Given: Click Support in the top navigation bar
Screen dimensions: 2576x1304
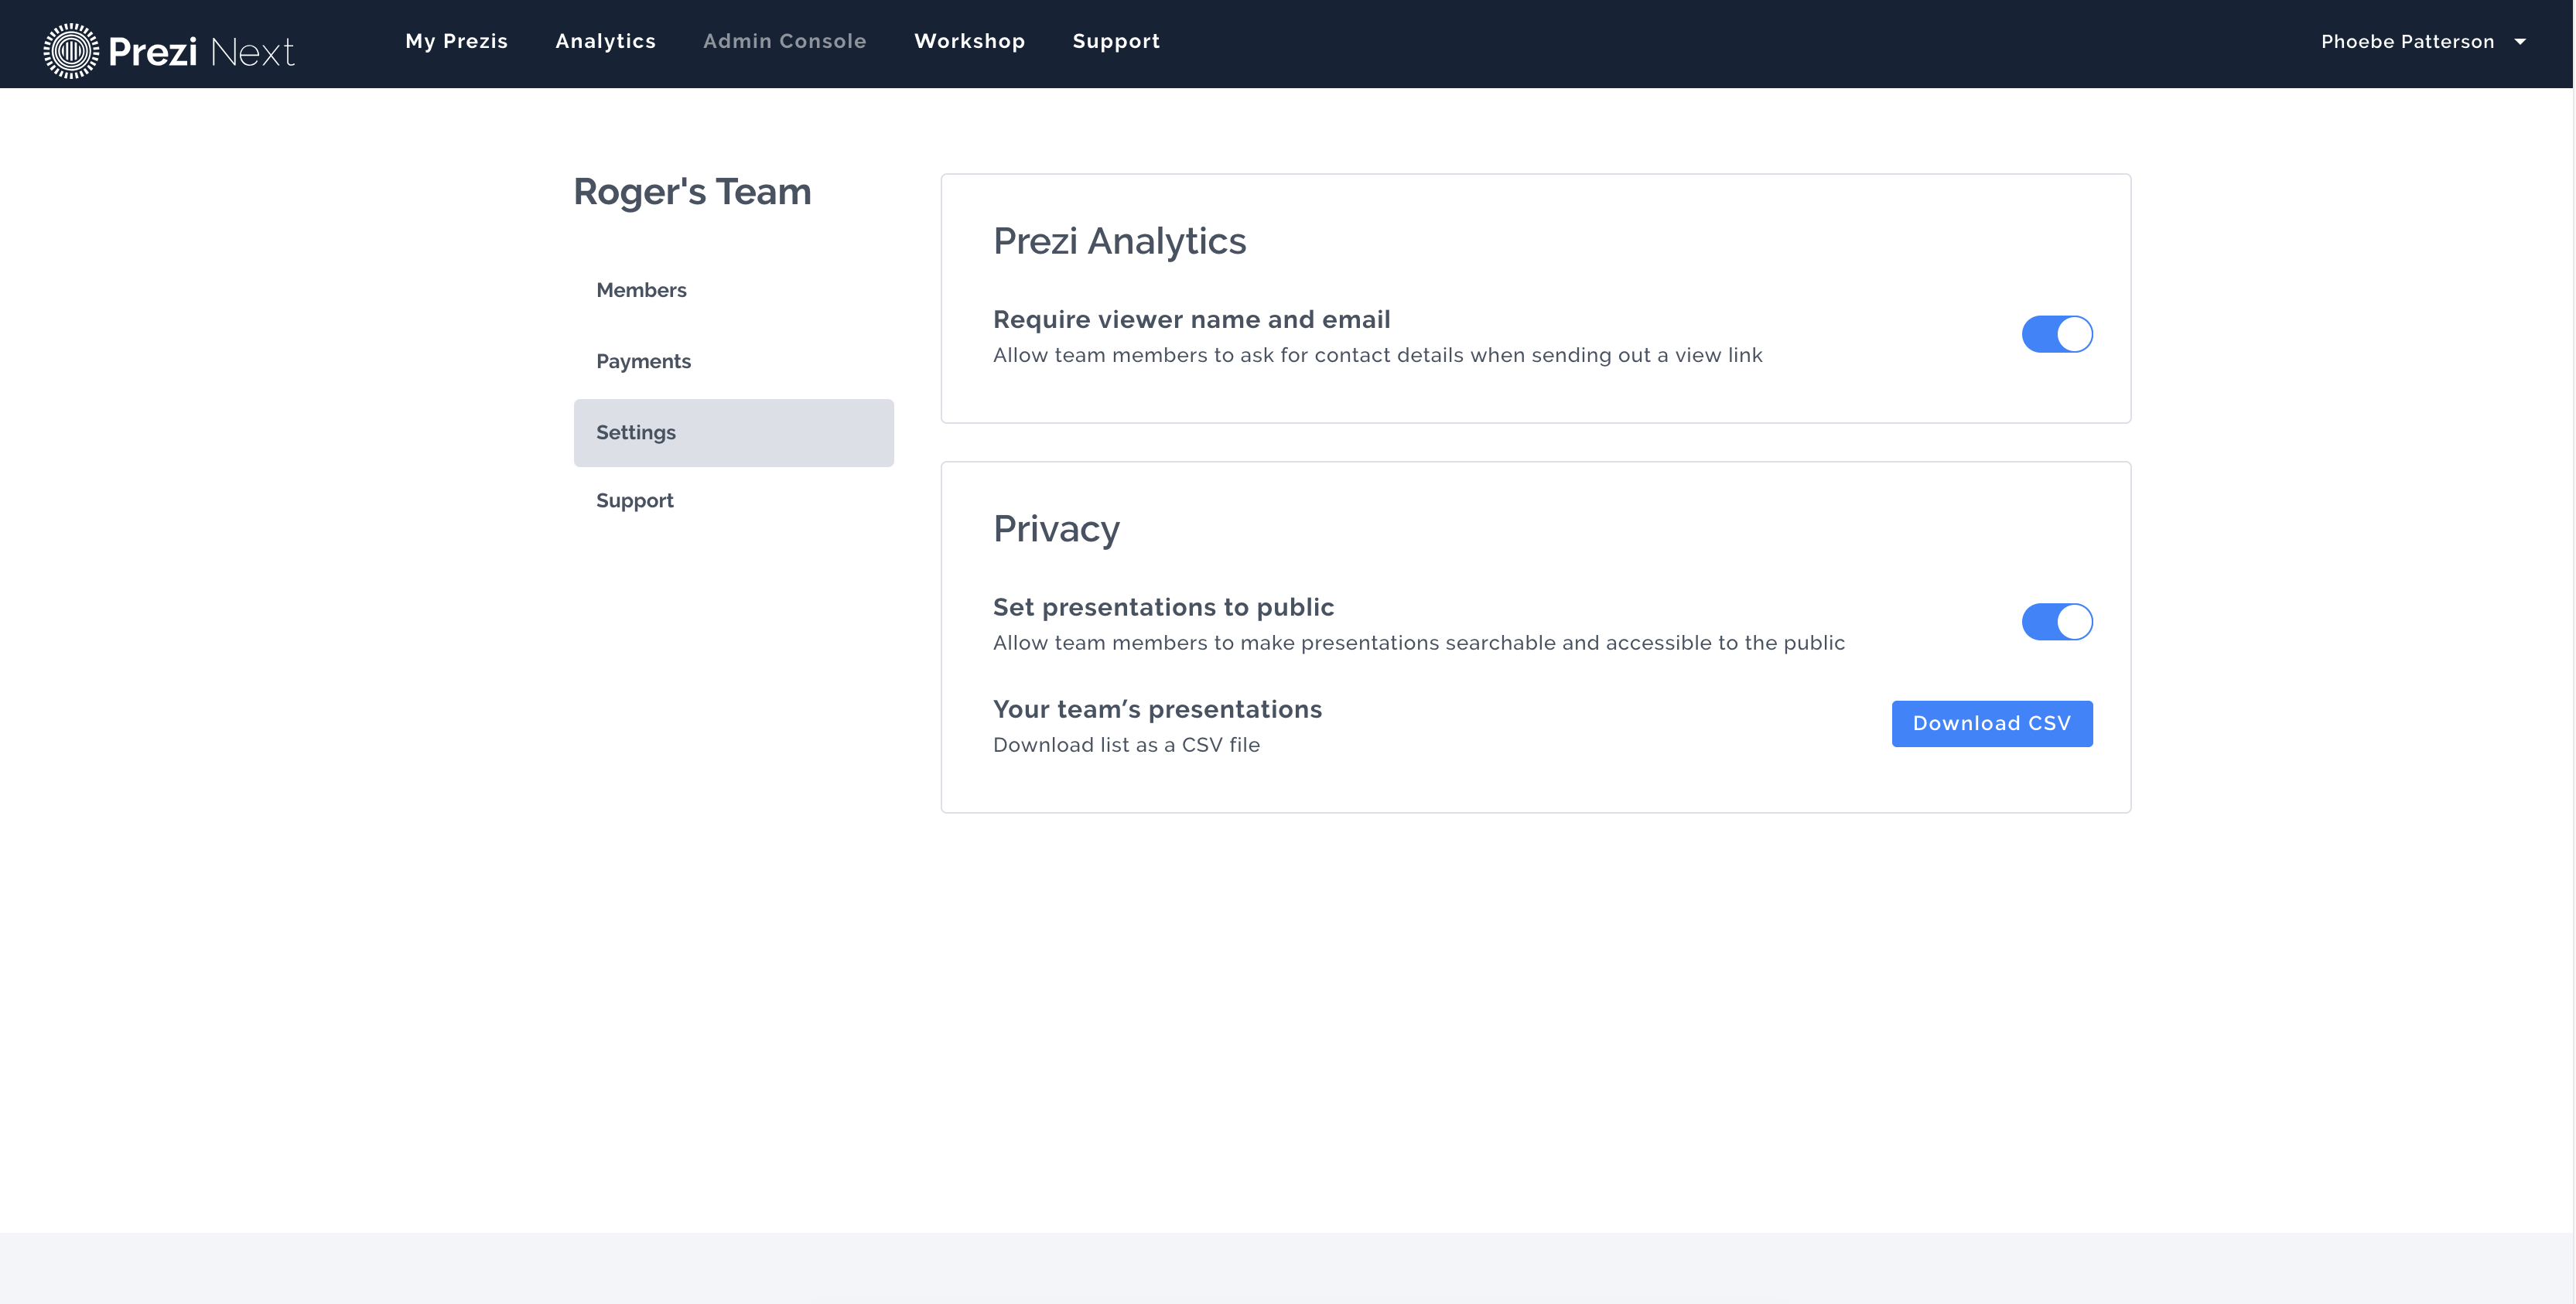Looking at the screenshot, I should (1116, 41).
